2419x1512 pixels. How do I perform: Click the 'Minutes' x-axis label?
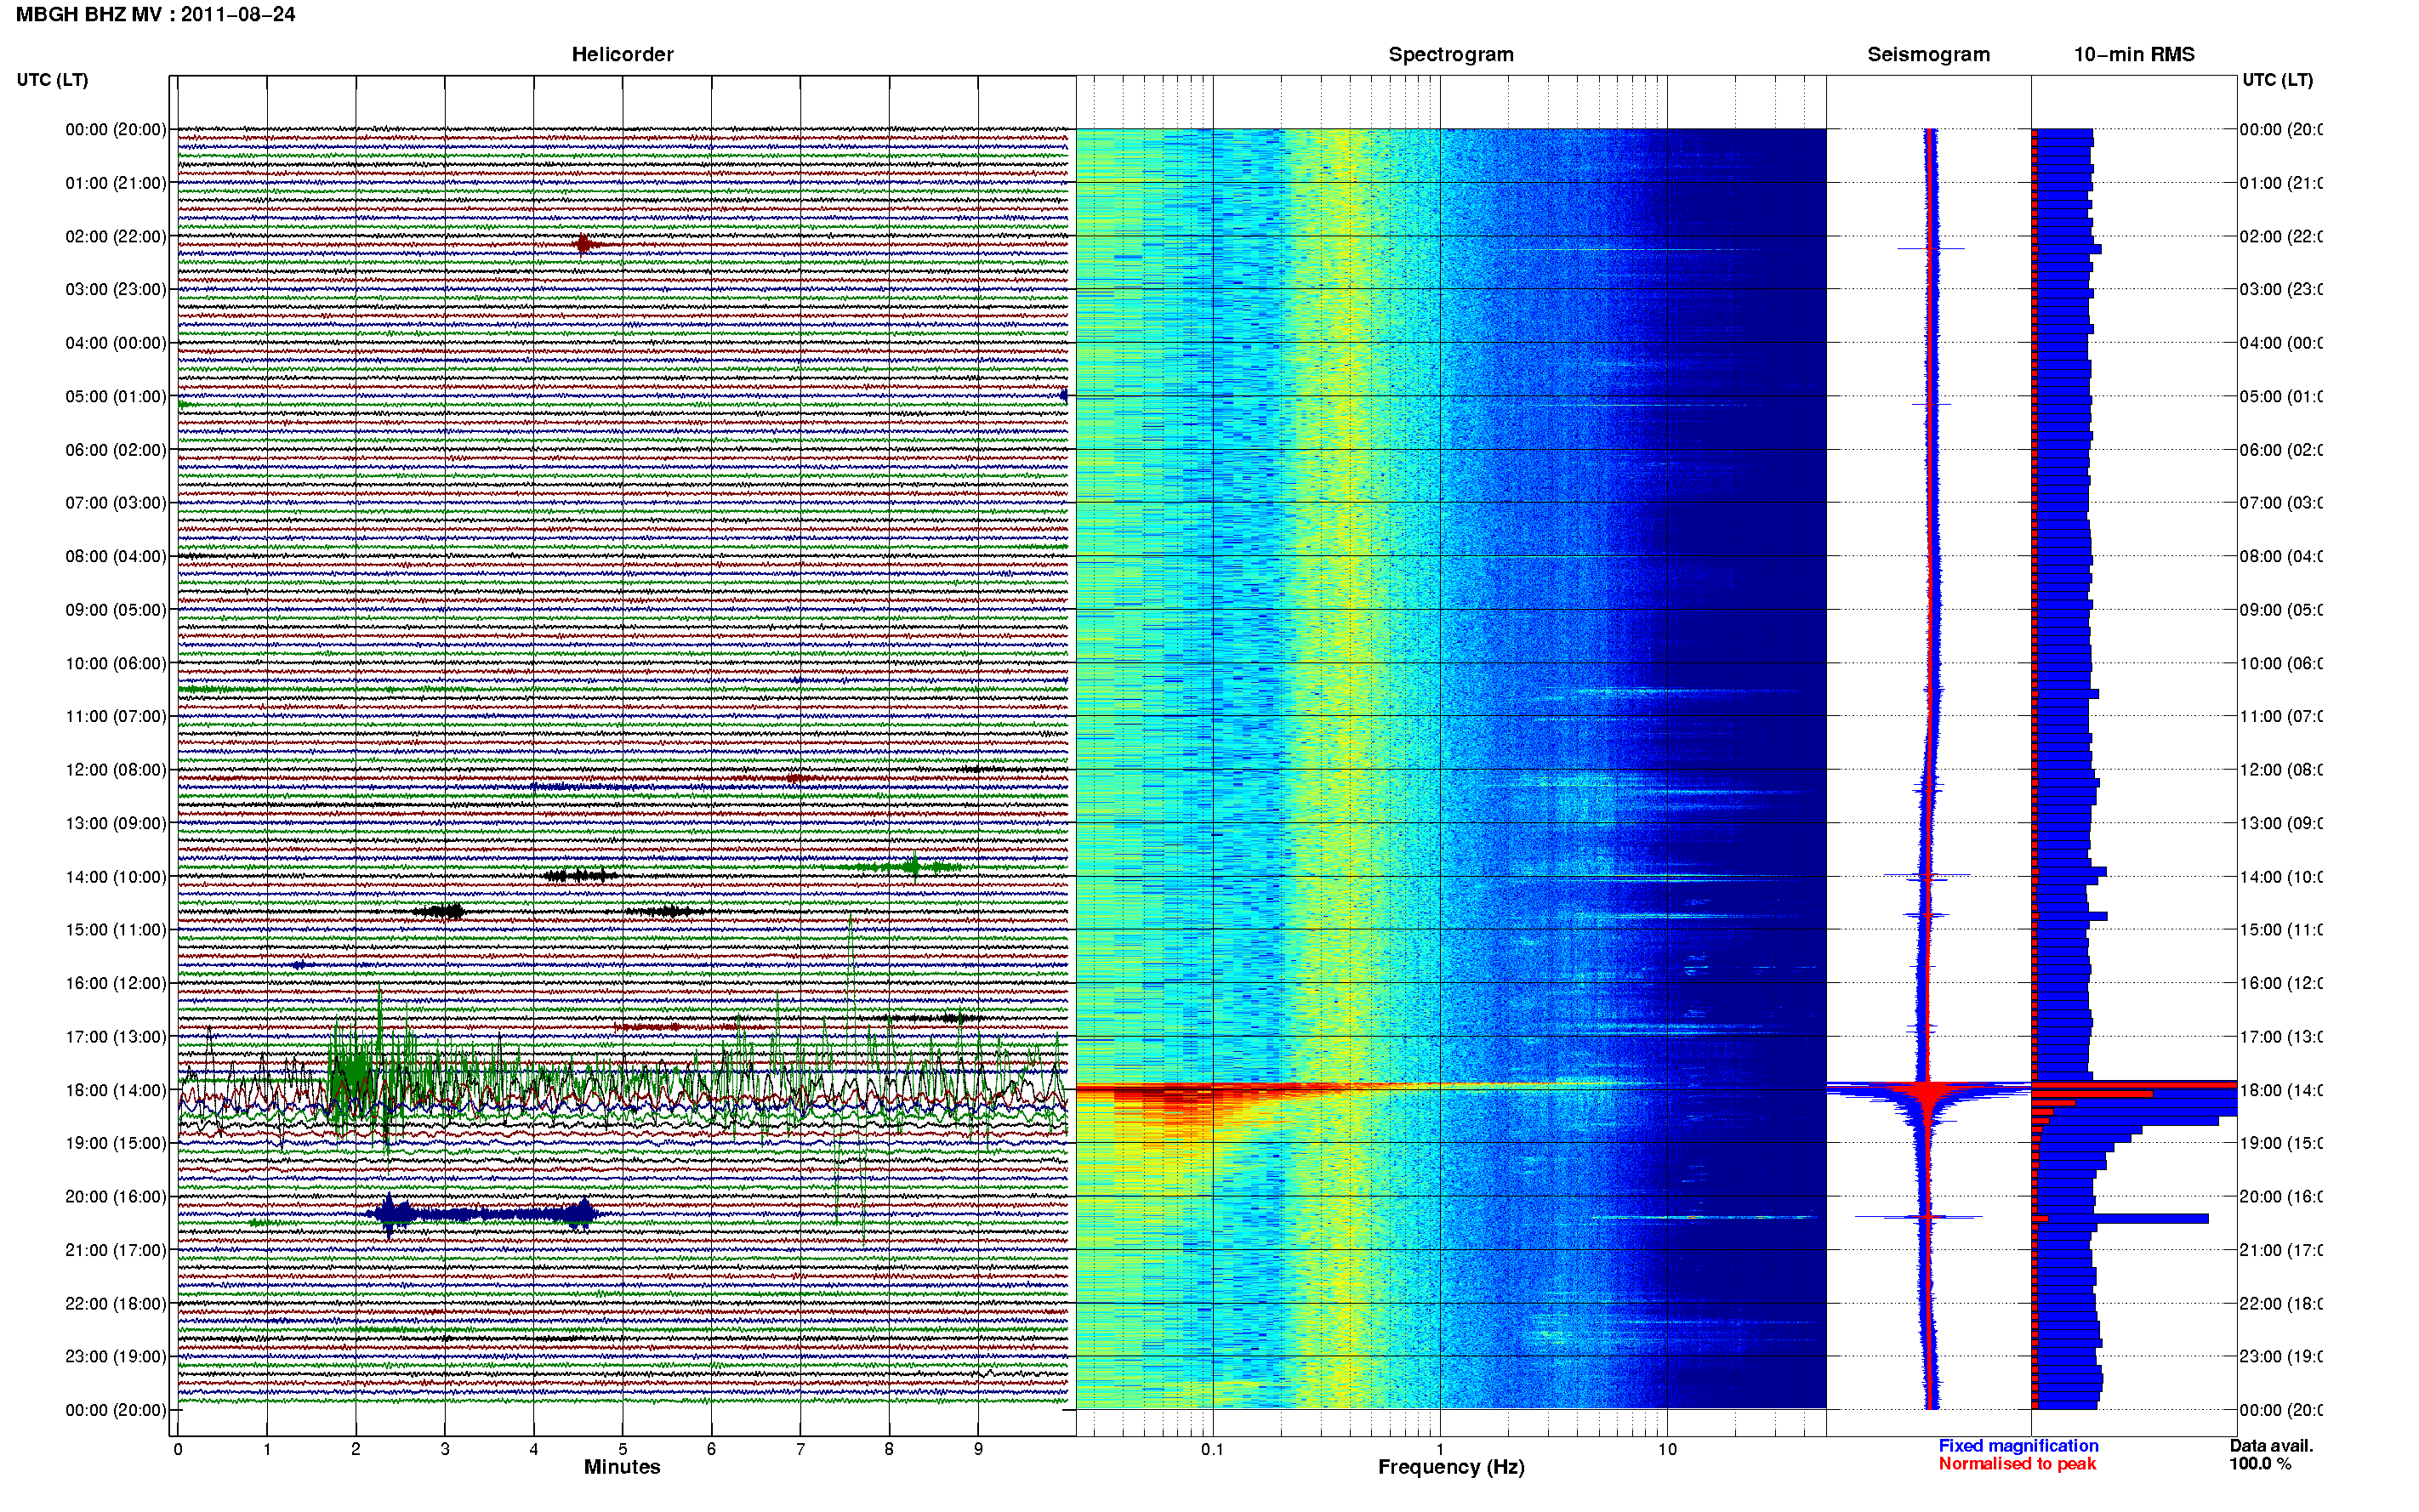(x=622, y=1467)
